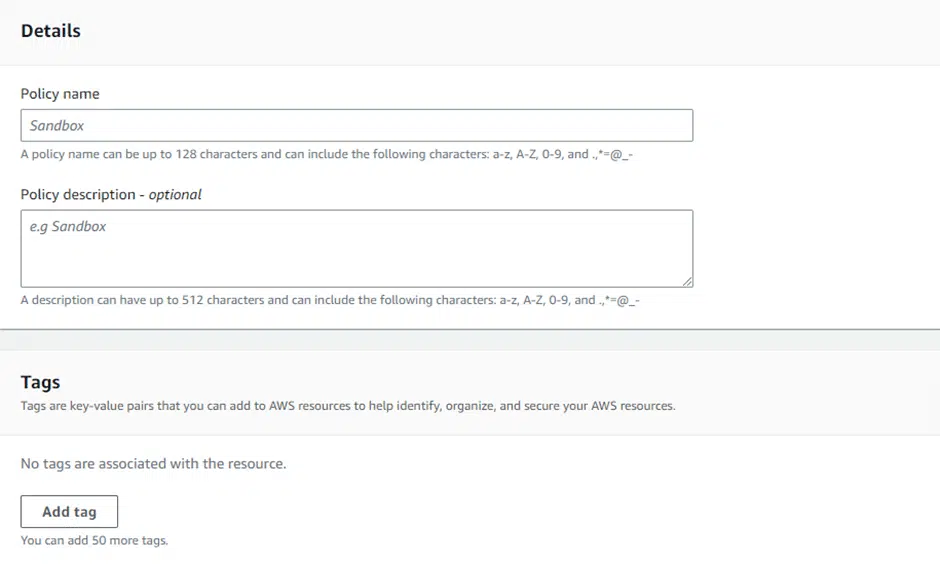
Task: Select the Tags section heading
Action: [40, 382]
